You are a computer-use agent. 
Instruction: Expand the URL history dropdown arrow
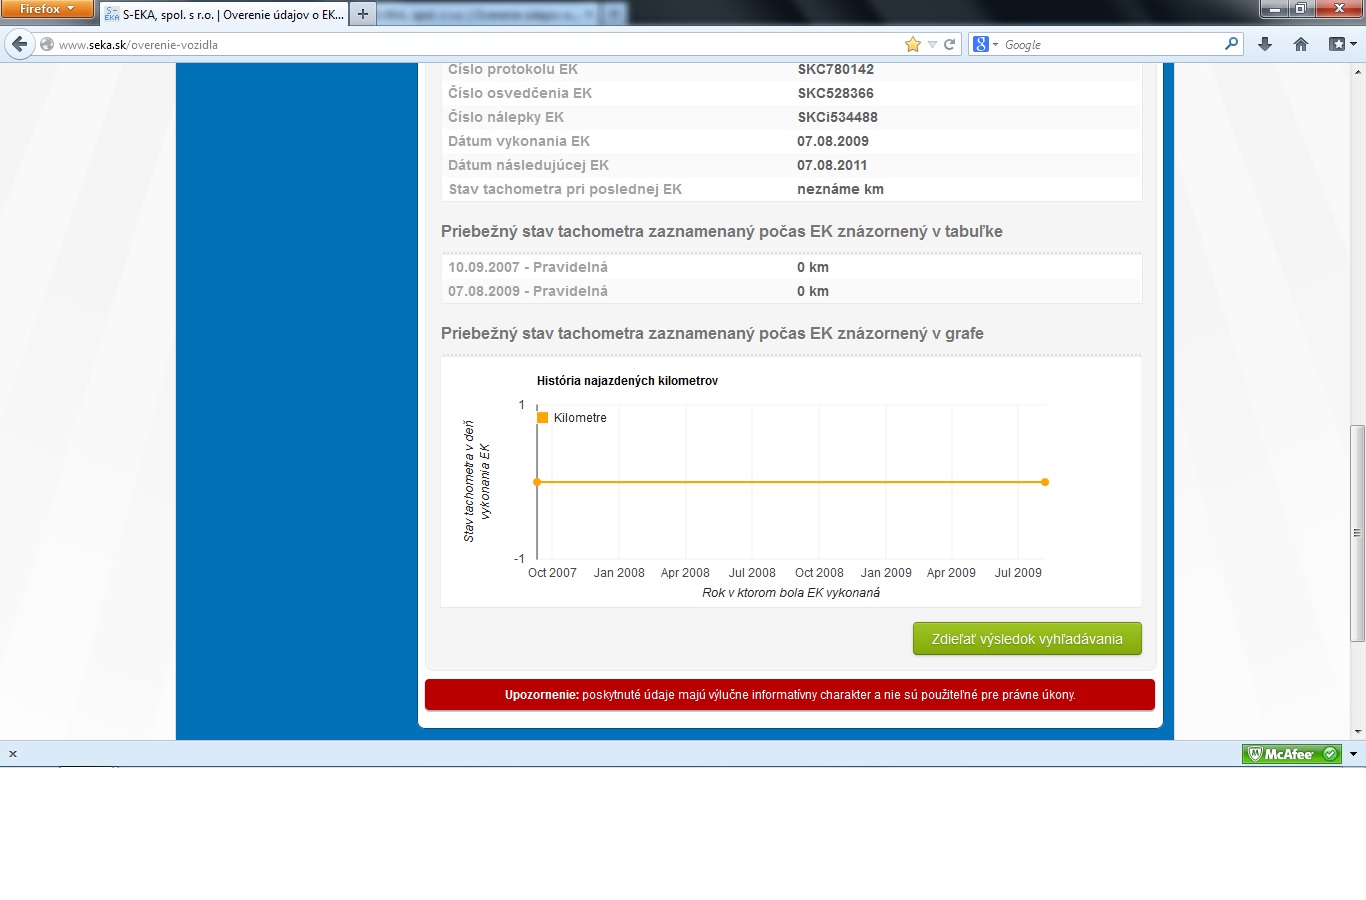point(932,44)
